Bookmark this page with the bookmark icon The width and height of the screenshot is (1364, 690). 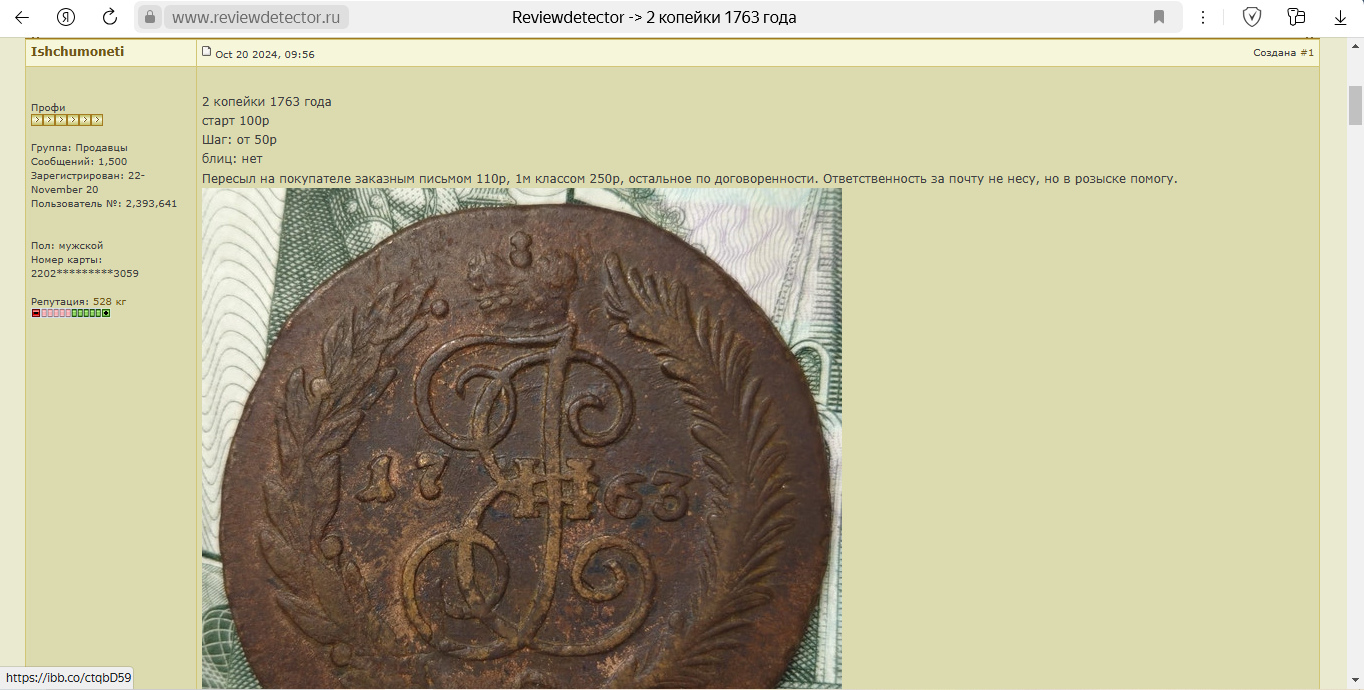pyautogui.click(x=1159, y=17)
